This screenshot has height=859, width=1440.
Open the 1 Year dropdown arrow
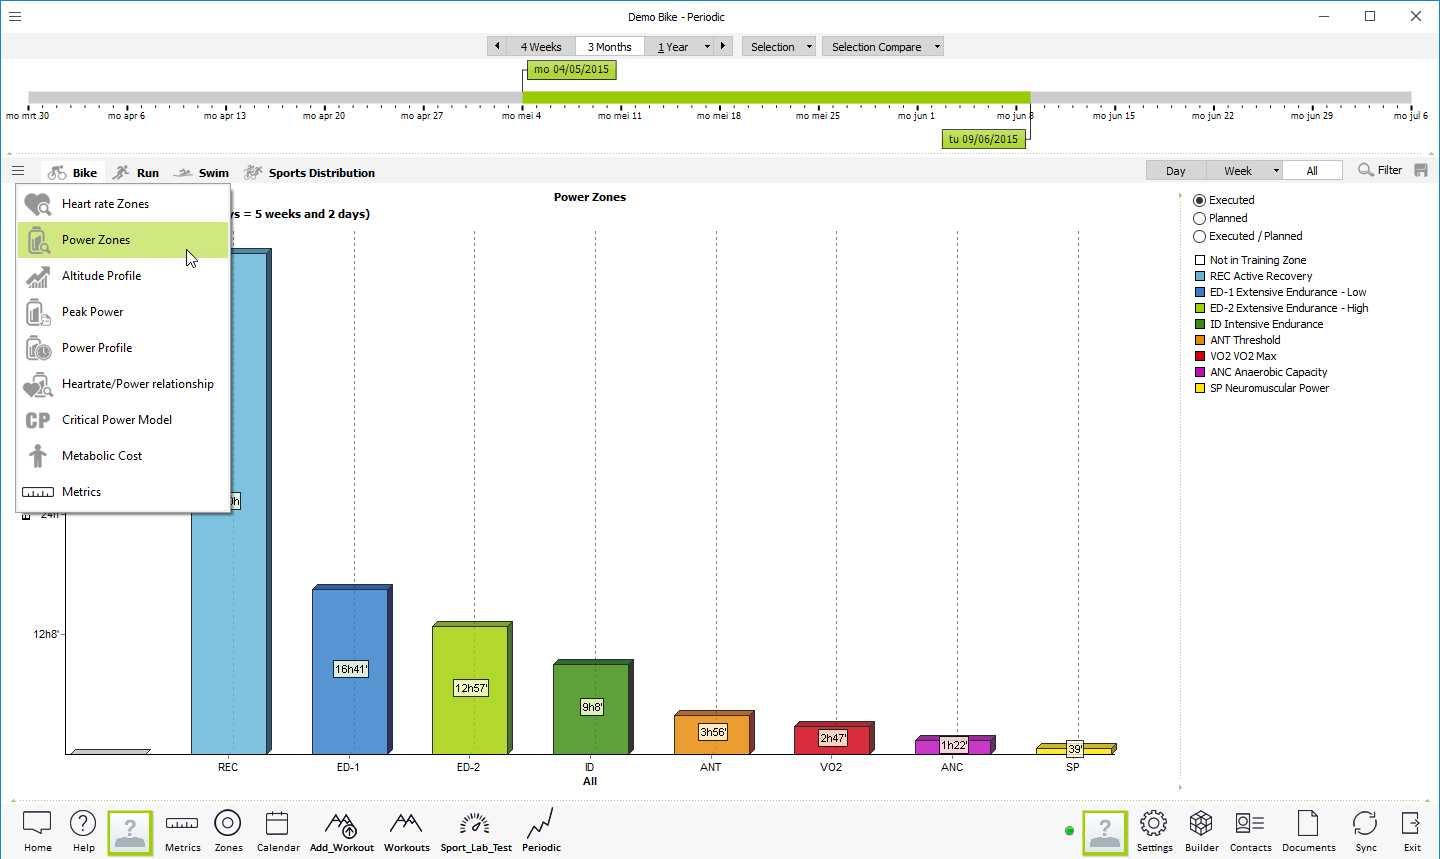coord(707,47)
